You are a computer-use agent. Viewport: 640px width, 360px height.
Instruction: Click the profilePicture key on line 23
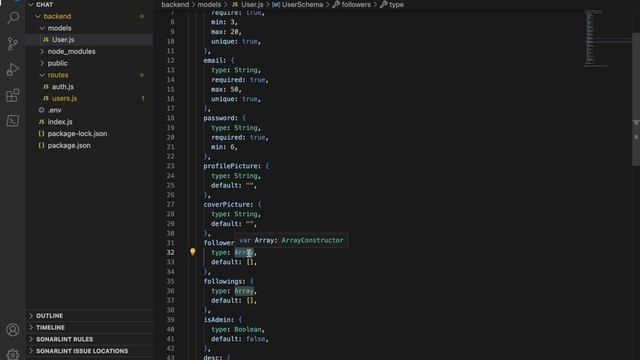[231, 166]
